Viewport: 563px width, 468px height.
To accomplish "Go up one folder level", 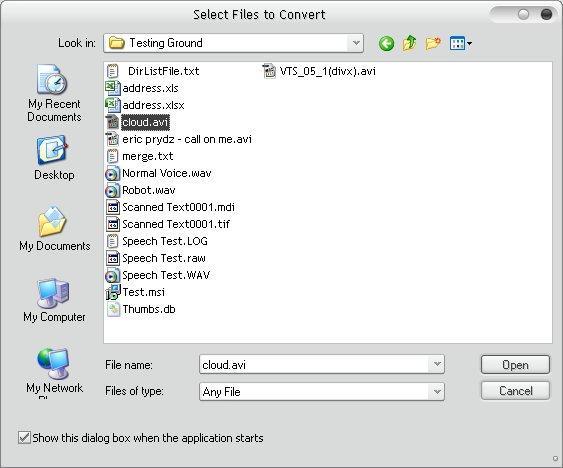I will (x=410, y=43).
